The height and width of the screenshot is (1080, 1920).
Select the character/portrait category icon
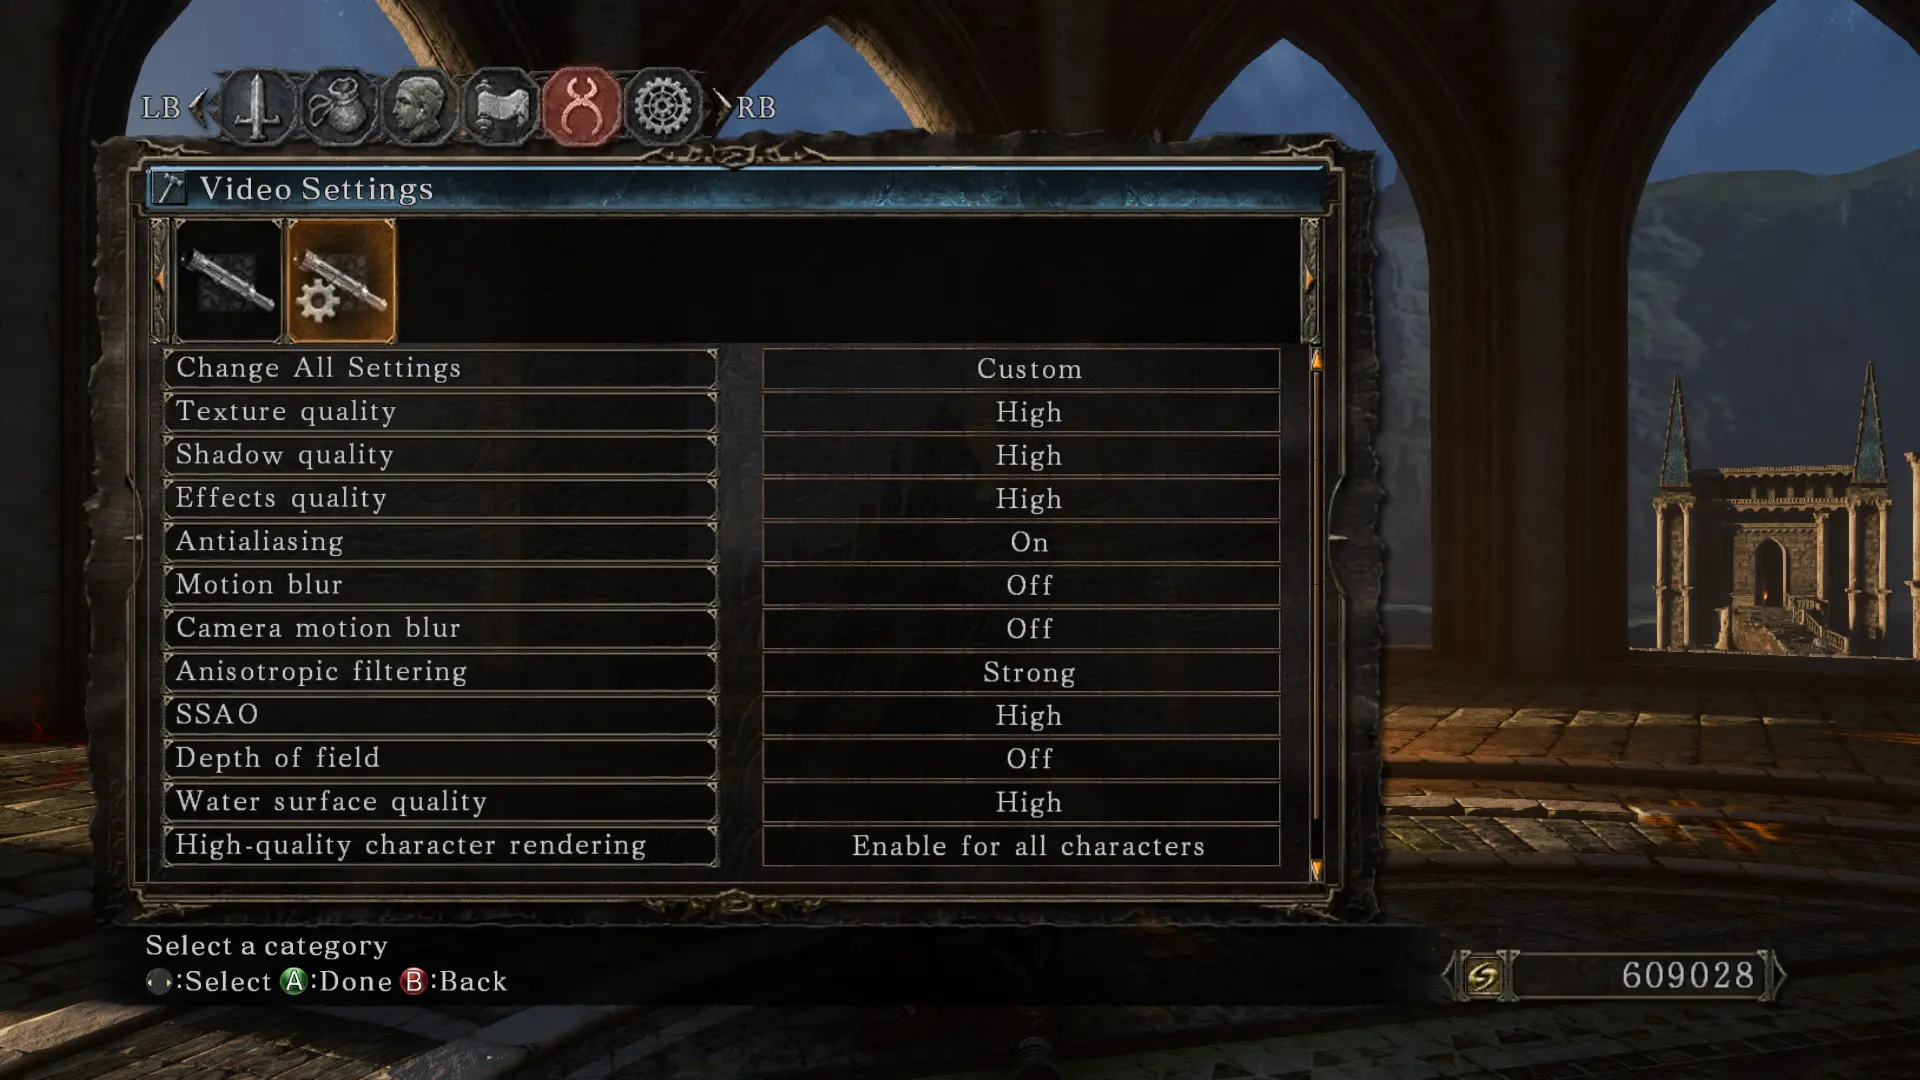click(x=419, y=105)
